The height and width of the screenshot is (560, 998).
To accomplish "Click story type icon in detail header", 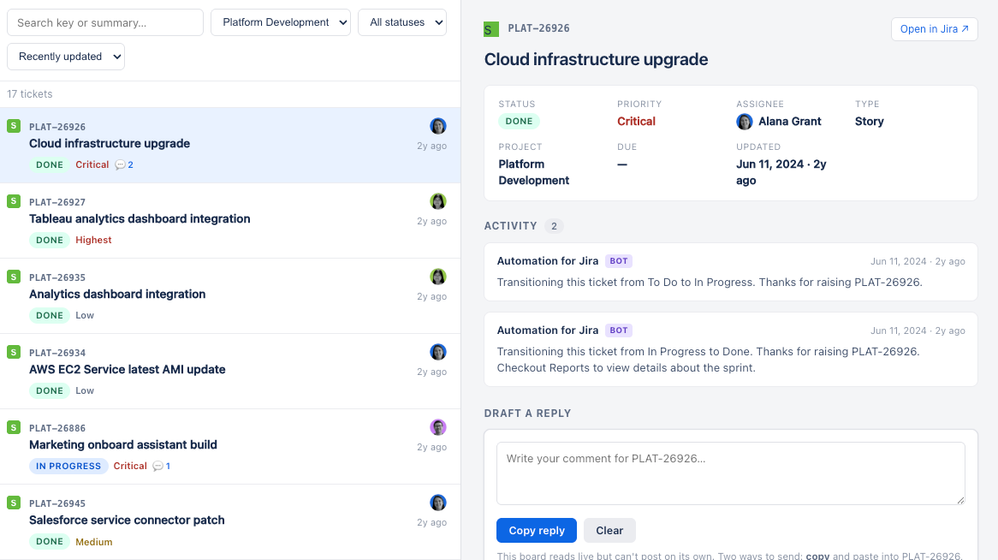I will (491, 29).
